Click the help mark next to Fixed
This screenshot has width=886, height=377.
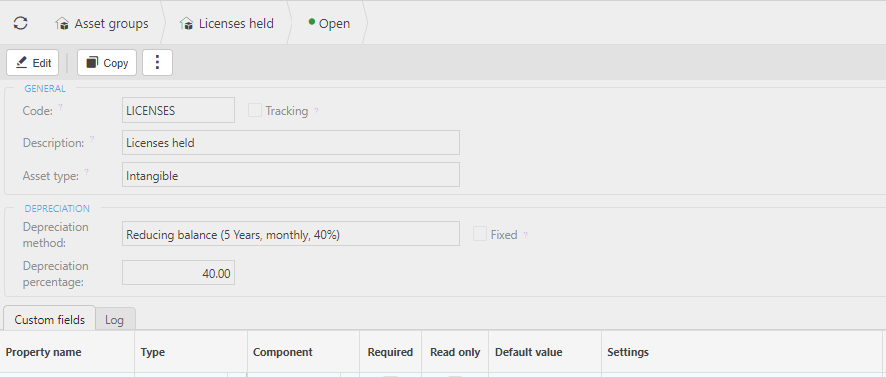[525, 235]
